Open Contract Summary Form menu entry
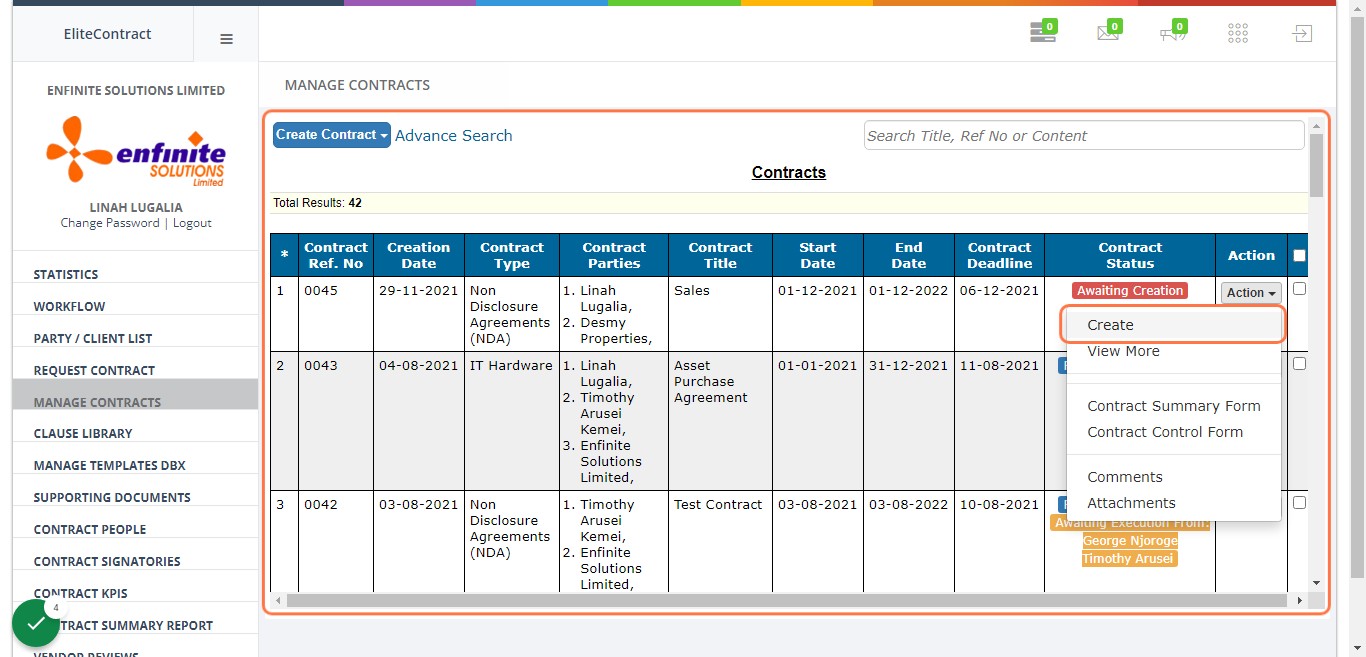The width and height of the screenshot is (1366, 657). tap(1174, 406)
